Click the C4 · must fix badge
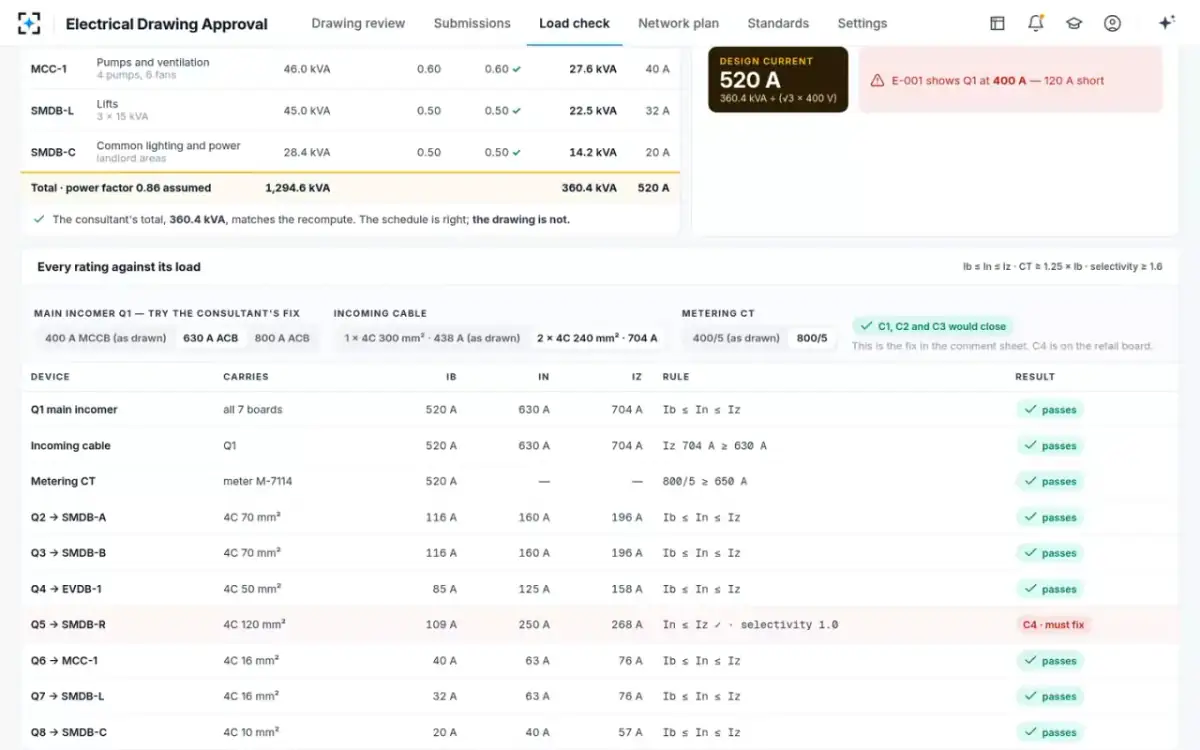The width and height of the screenshot is (1200, 750). [x=1053, y=625]
